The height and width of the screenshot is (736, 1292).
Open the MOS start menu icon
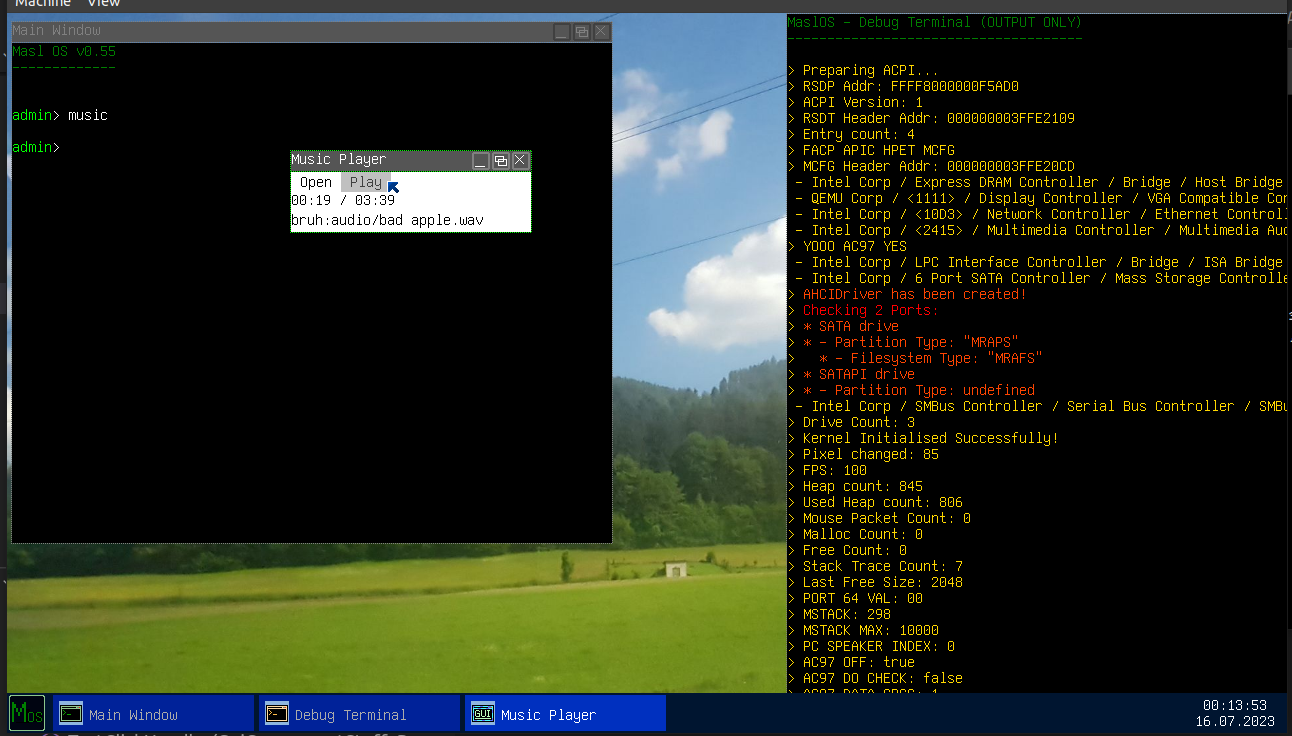(27, 713)
